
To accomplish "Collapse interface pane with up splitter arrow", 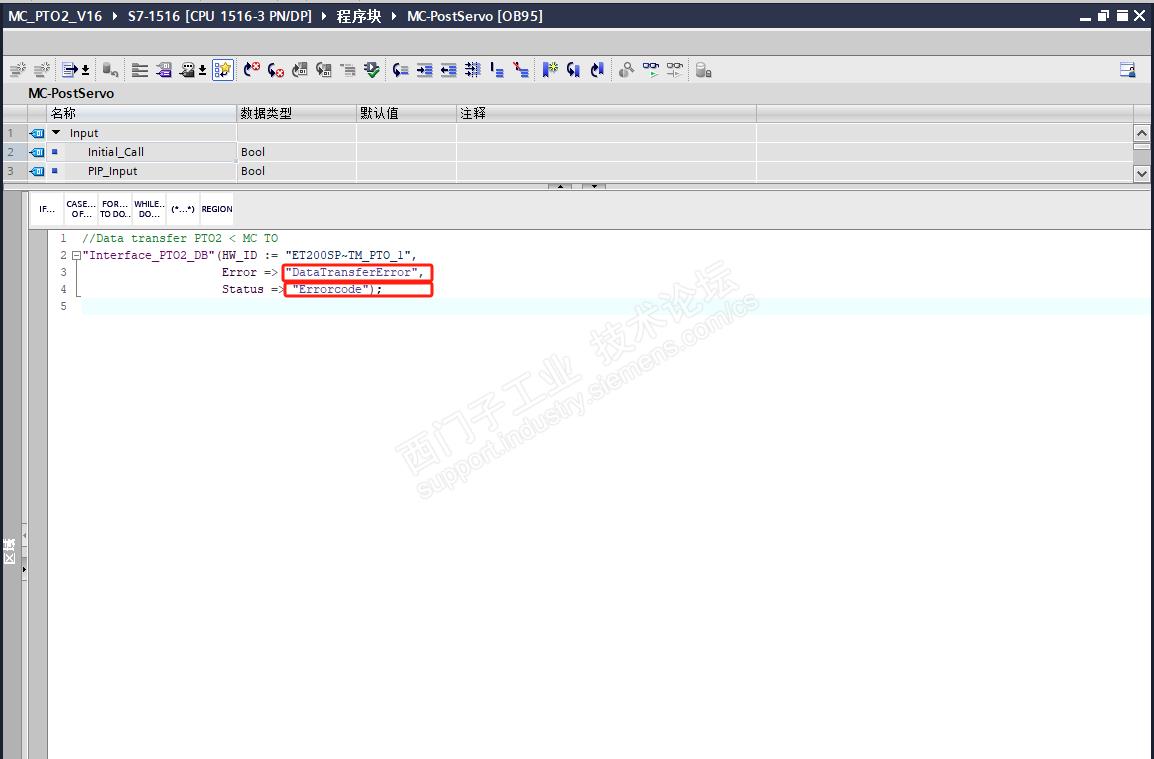I will coord(560,186).
